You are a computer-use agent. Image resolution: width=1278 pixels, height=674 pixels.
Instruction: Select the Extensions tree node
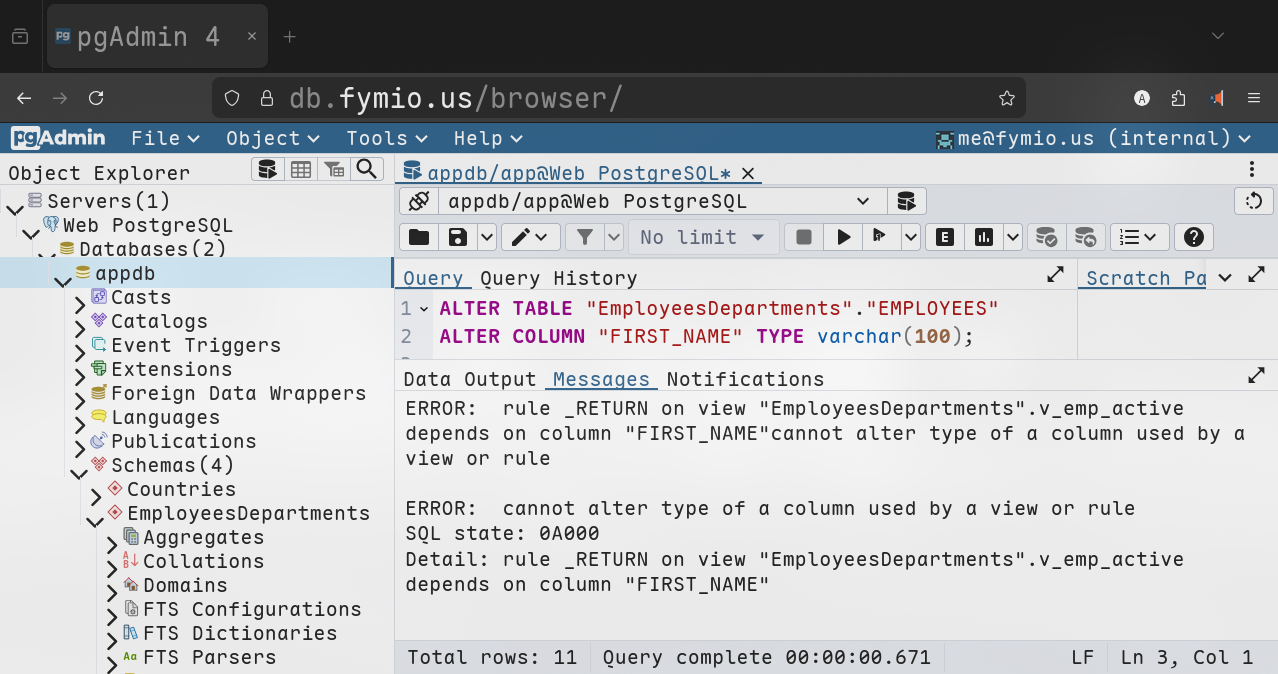click(171, 369)
